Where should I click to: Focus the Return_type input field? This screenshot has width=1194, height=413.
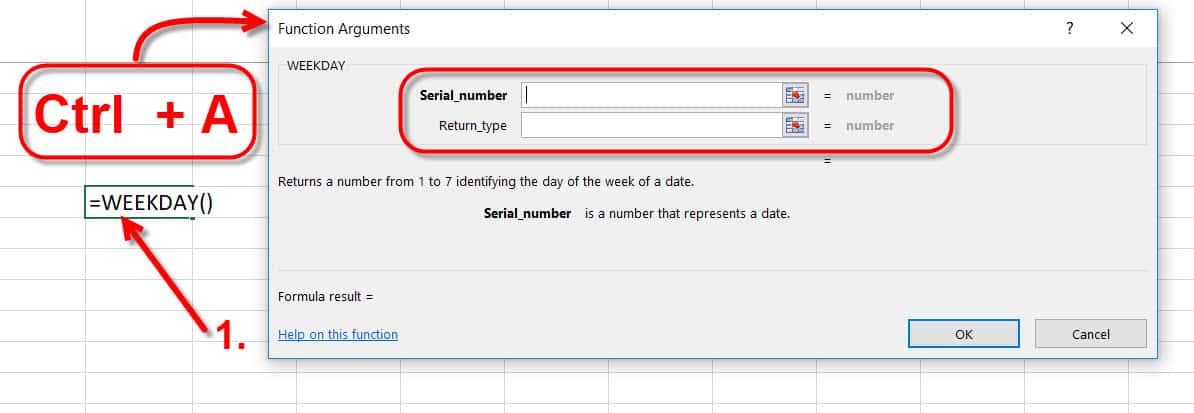pyautogui.click(x=652, y=125)
